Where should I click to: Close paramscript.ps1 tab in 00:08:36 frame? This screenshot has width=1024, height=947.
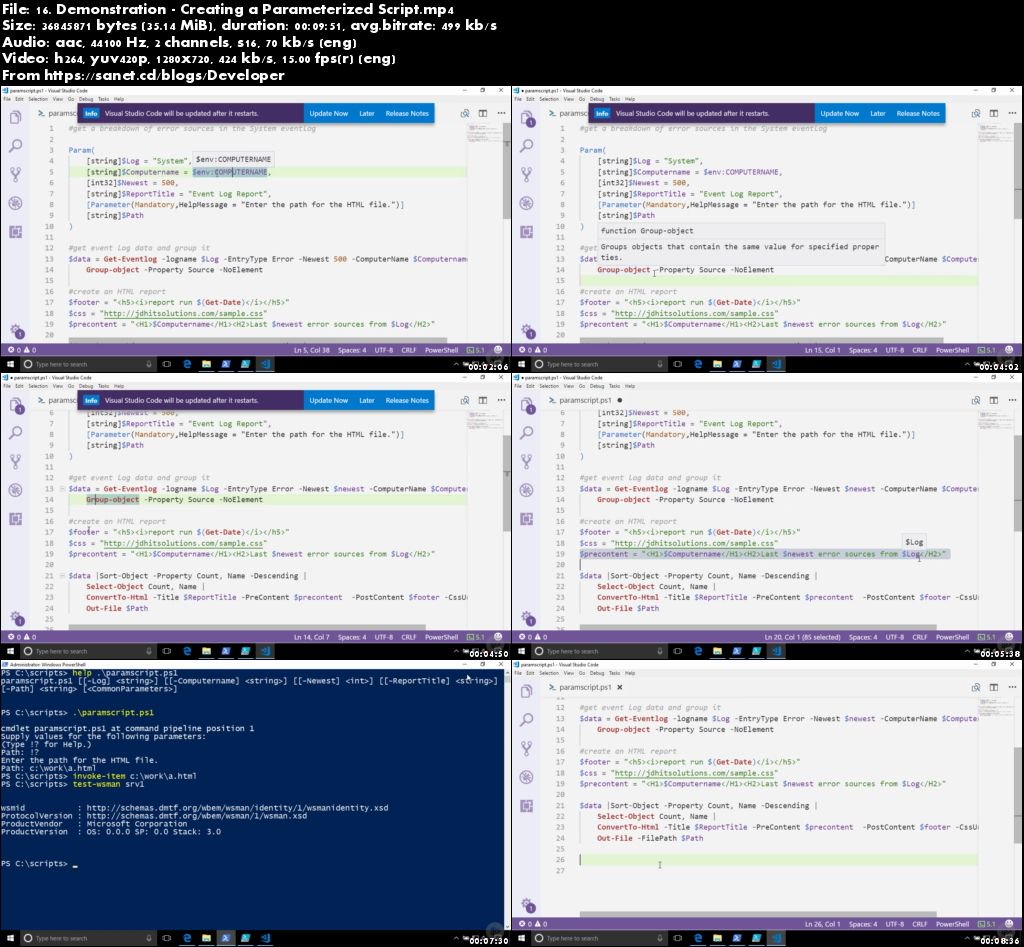point(620,688)
